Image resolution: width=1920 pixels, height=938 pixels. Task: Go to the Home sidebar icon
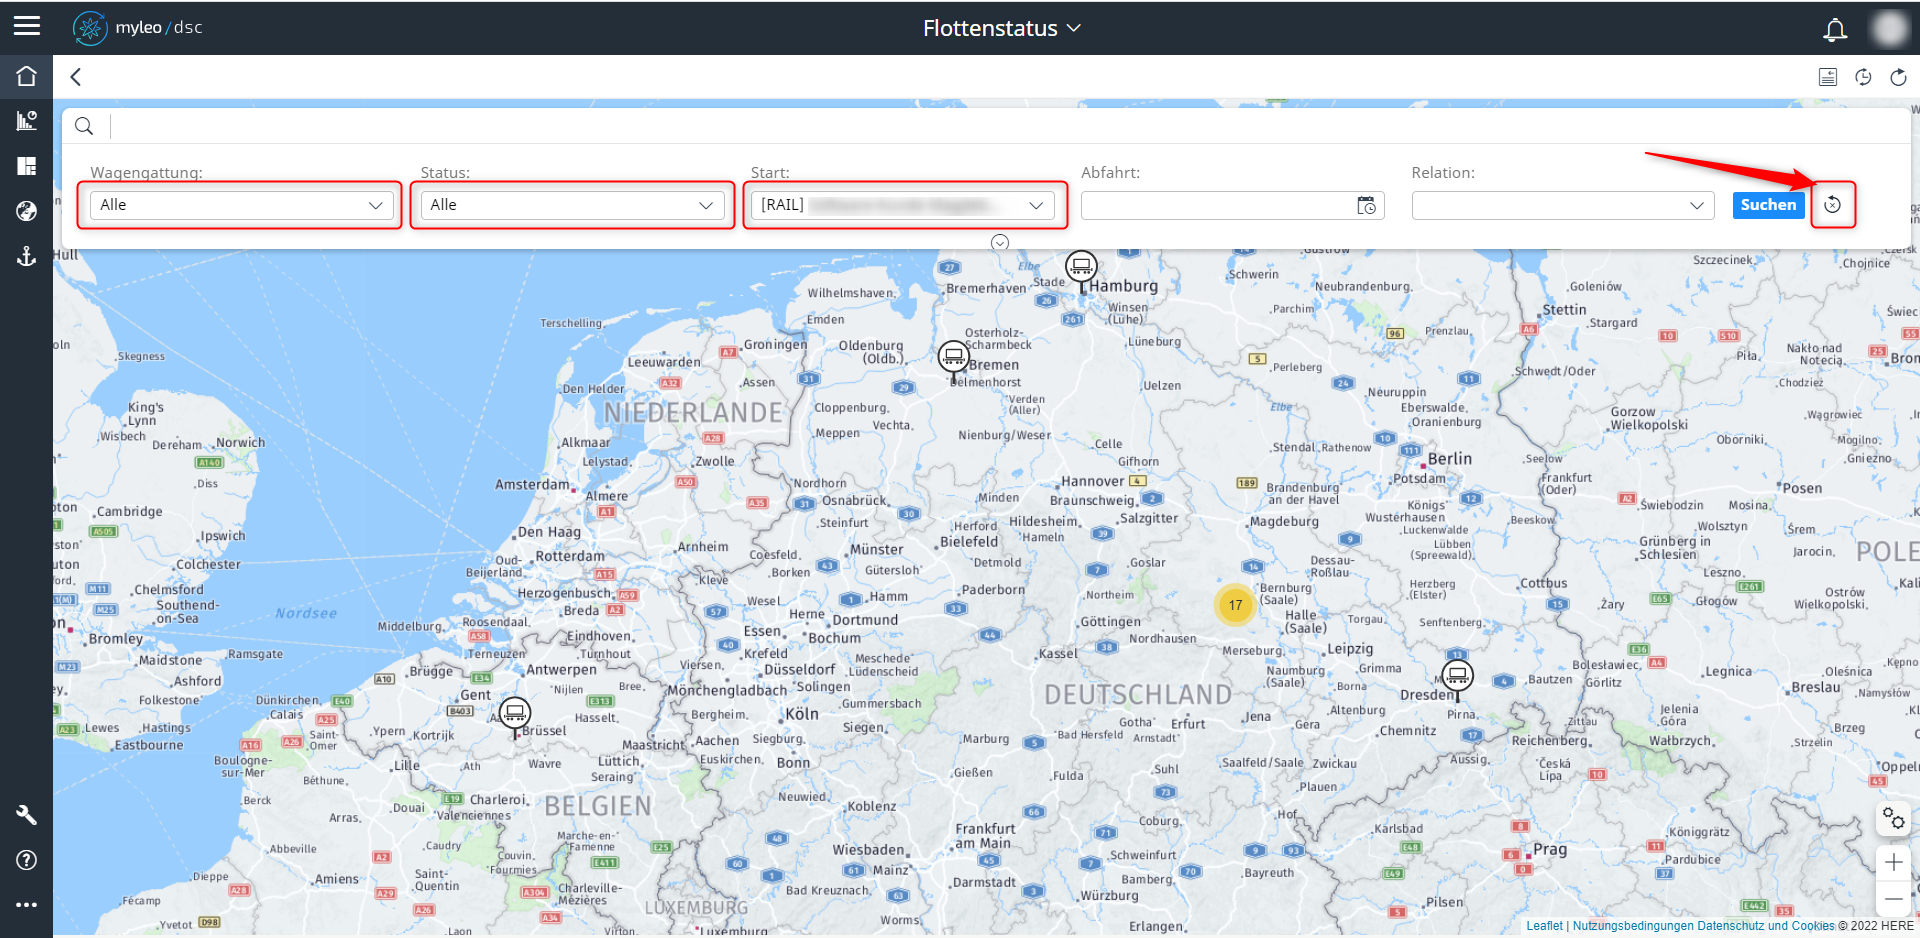click(x=27, y=76)
